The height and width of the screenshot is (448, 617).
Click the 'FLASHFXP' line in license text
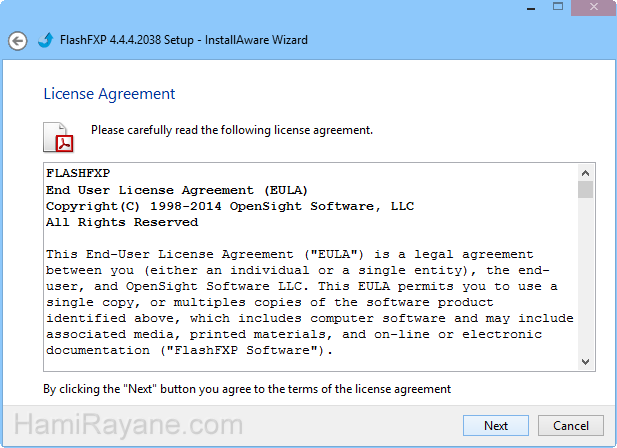78,173
